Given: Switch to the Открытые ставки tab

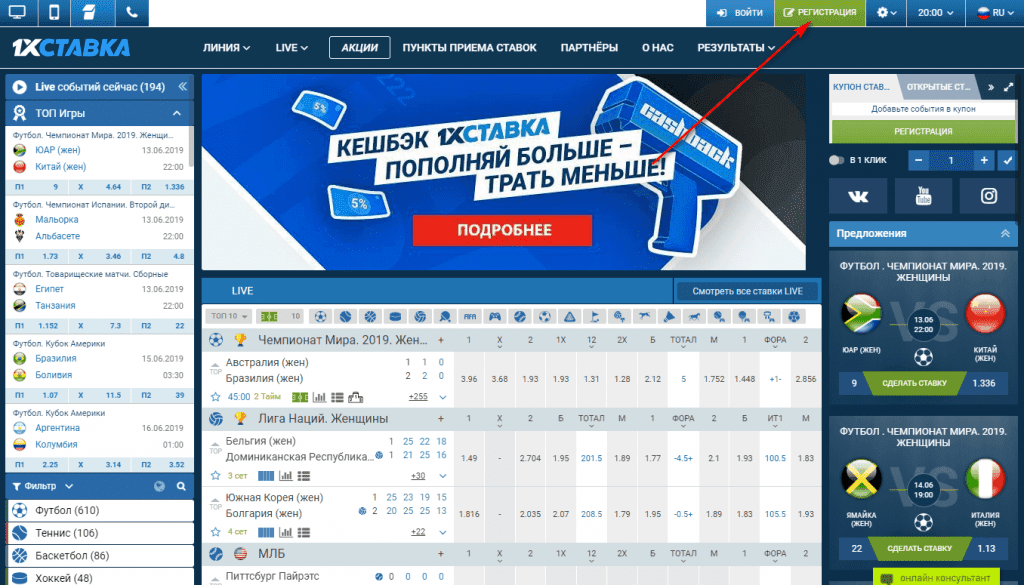Looking at the screenshot, I should coord(940,87).
